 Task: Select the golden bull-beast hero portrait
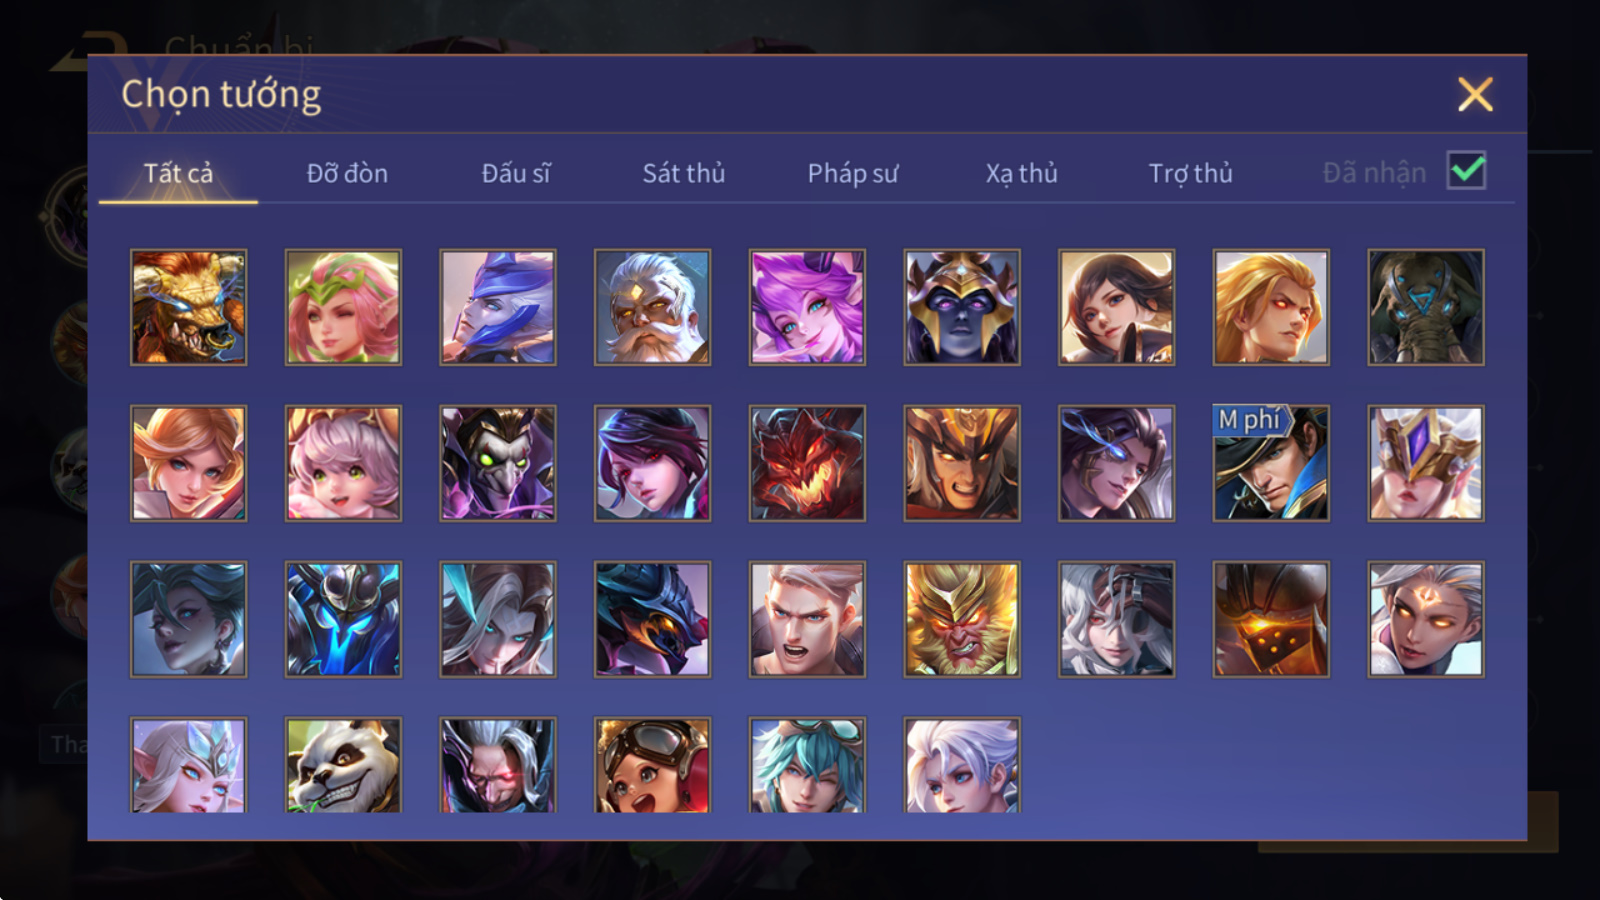[189, 307]
